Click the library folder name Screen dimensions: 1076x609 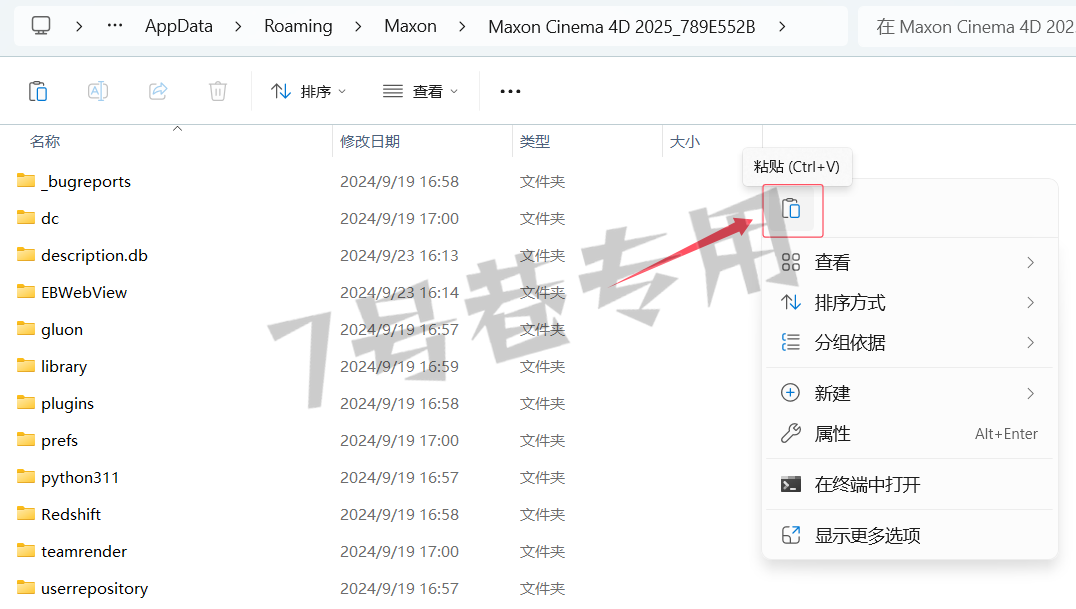coord(64,367)
